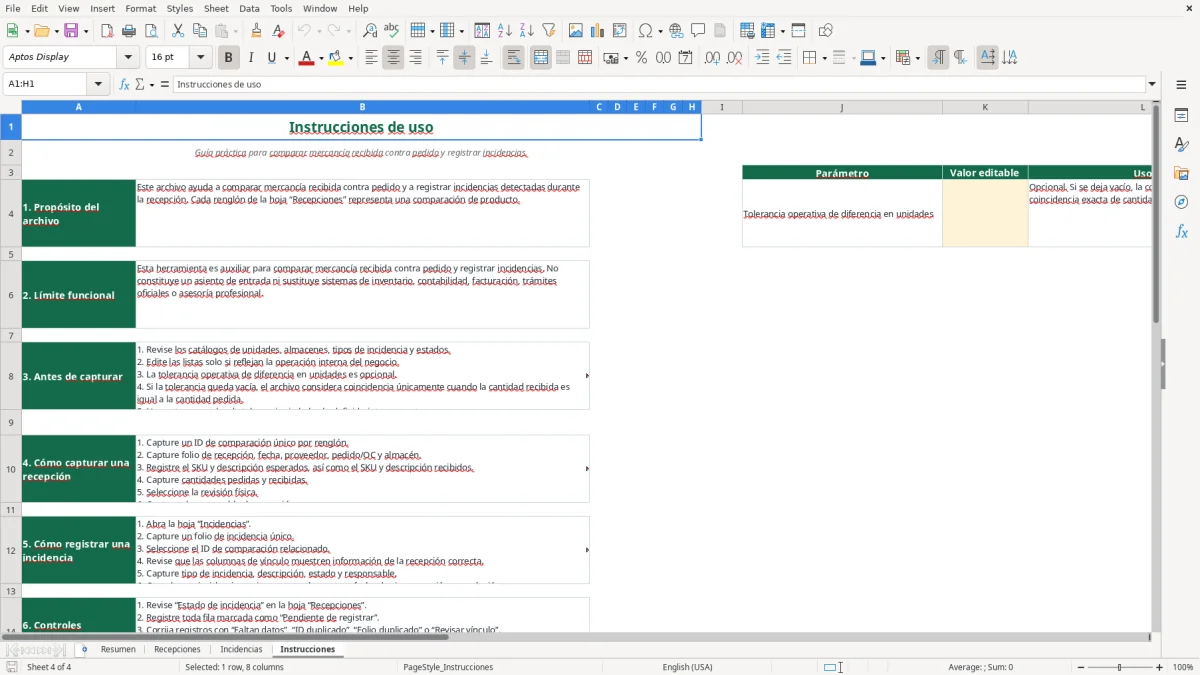This screenshot has width=1200, height=675.
Task: Activate Clone Formatting paintbrush
Action: tap(256, 31)
